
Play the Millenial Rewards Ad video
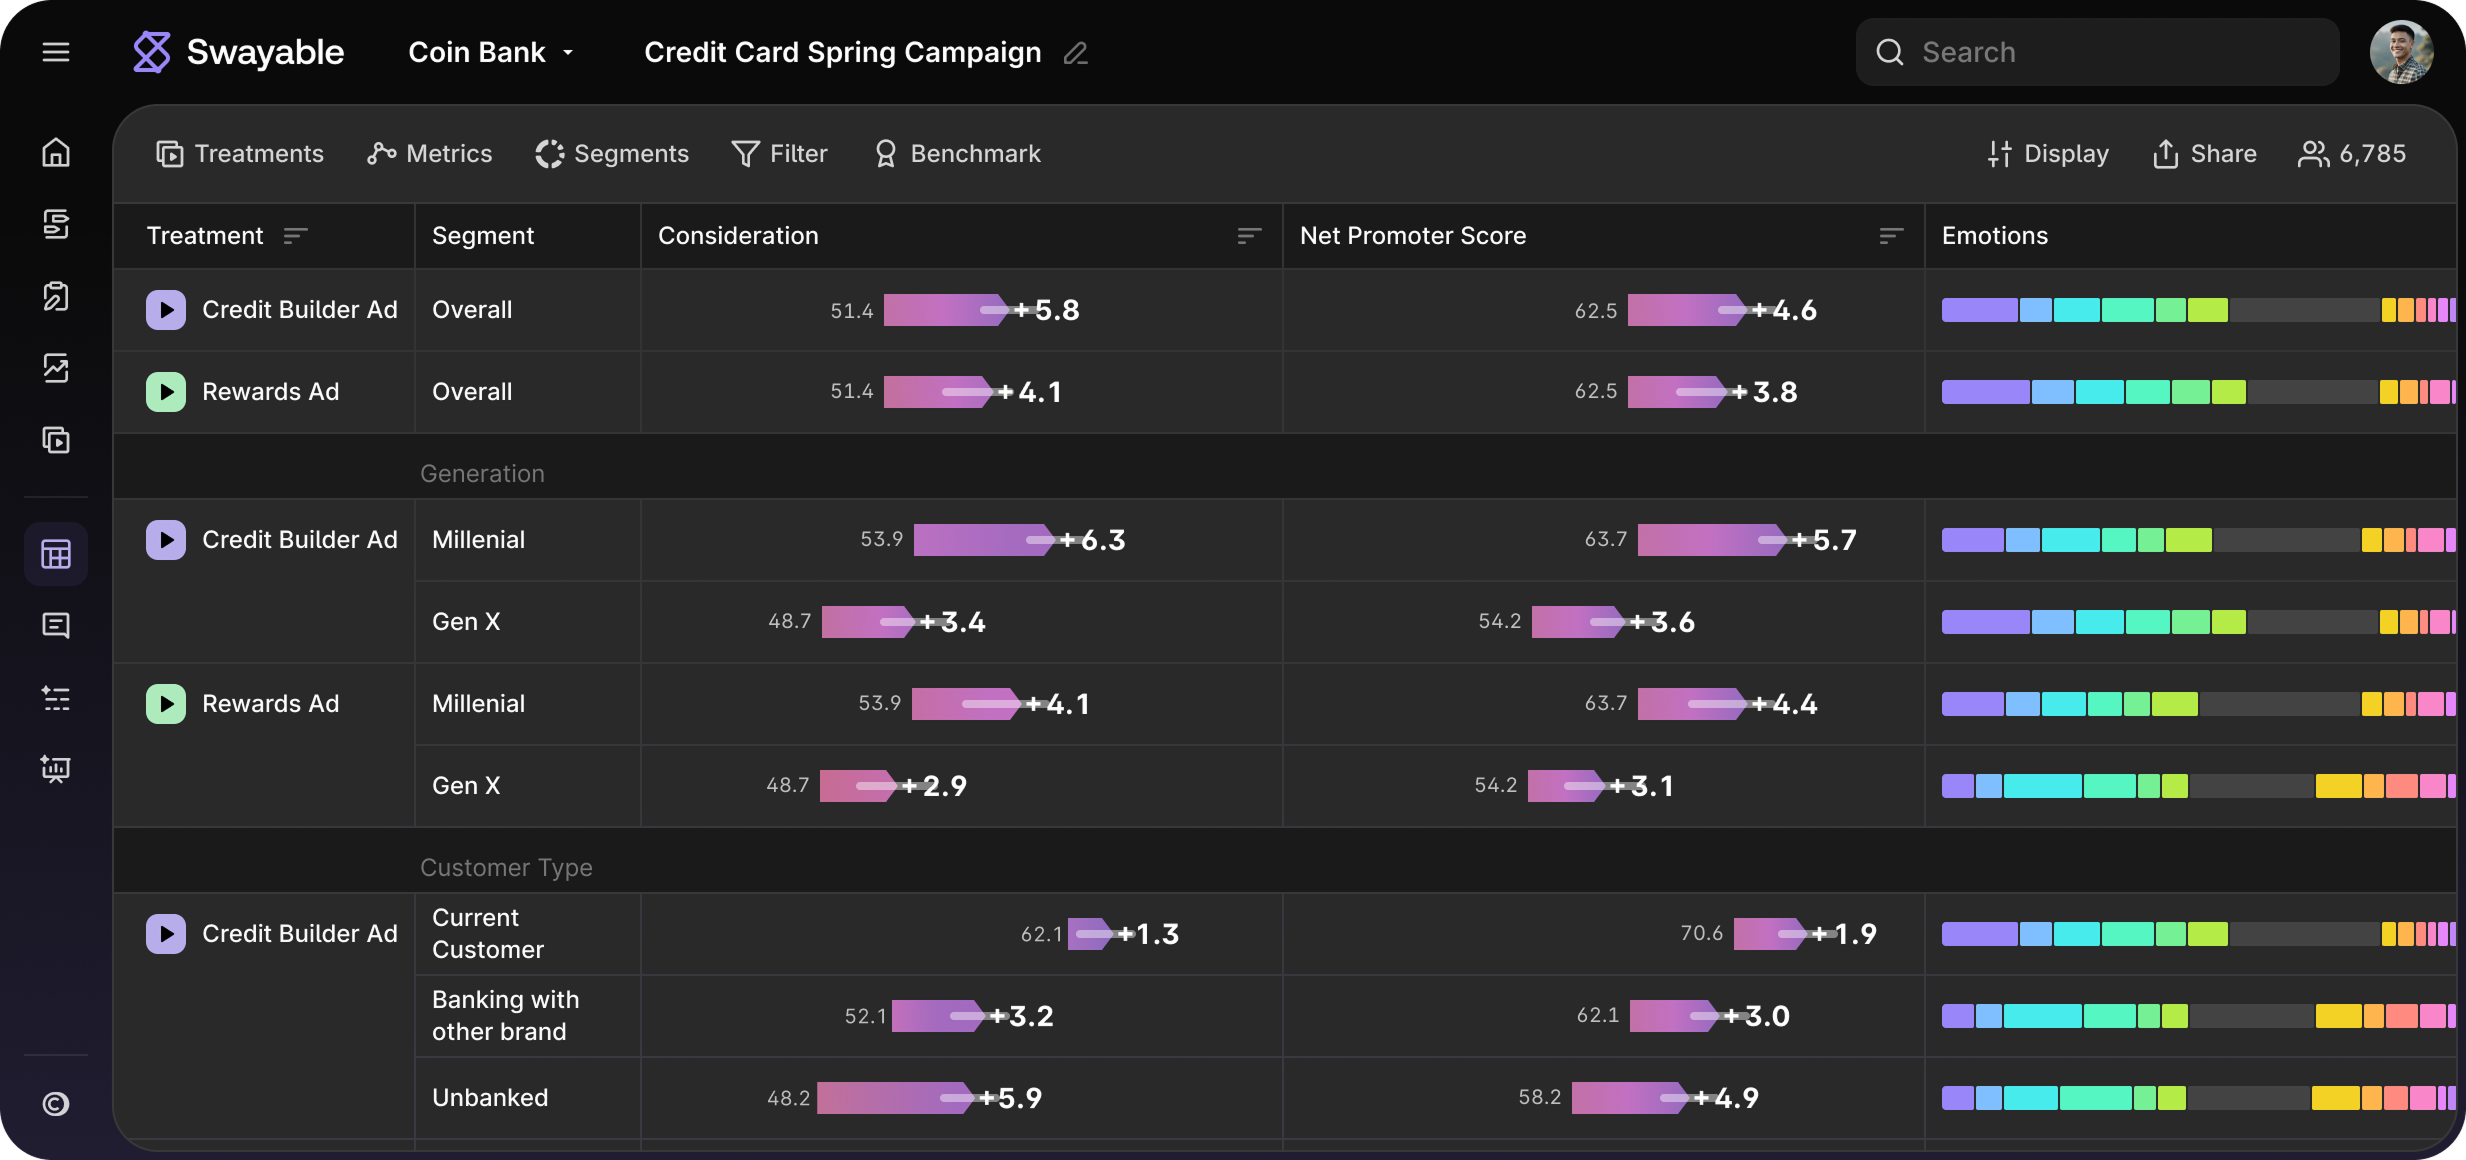[x=166, y=704]
